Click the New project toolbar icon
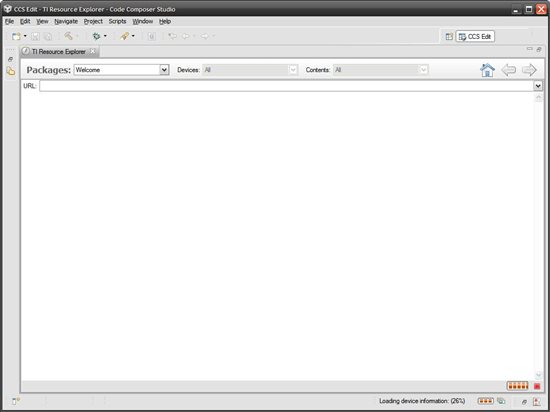 click(16, 36)
